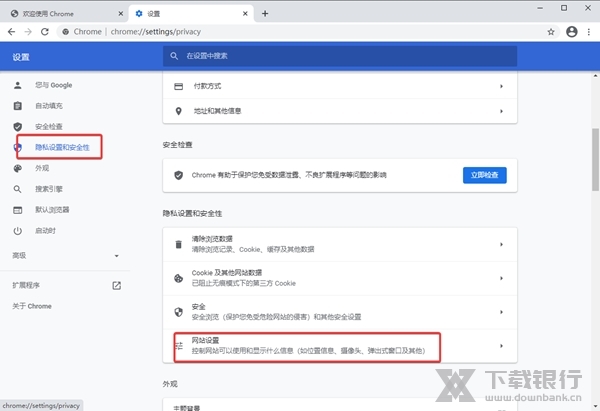
Task: Bookmark this page with the star icon
Action: (x=551, y=32)
